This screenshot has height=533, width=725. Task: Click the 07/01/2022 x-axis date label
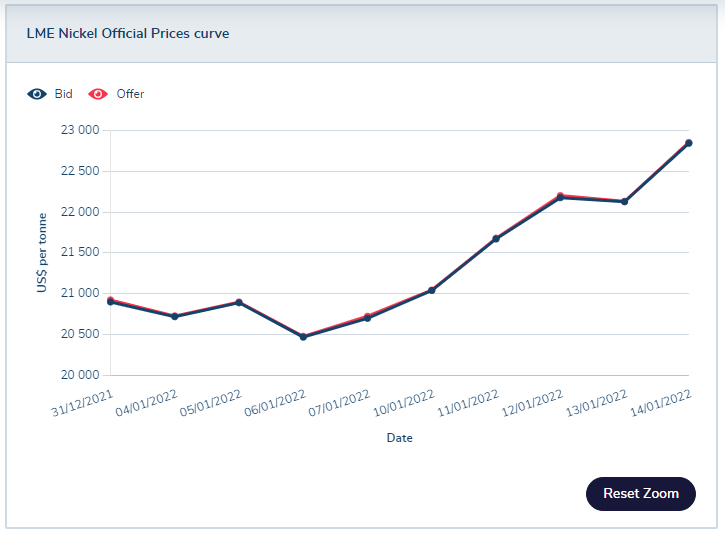339,403
